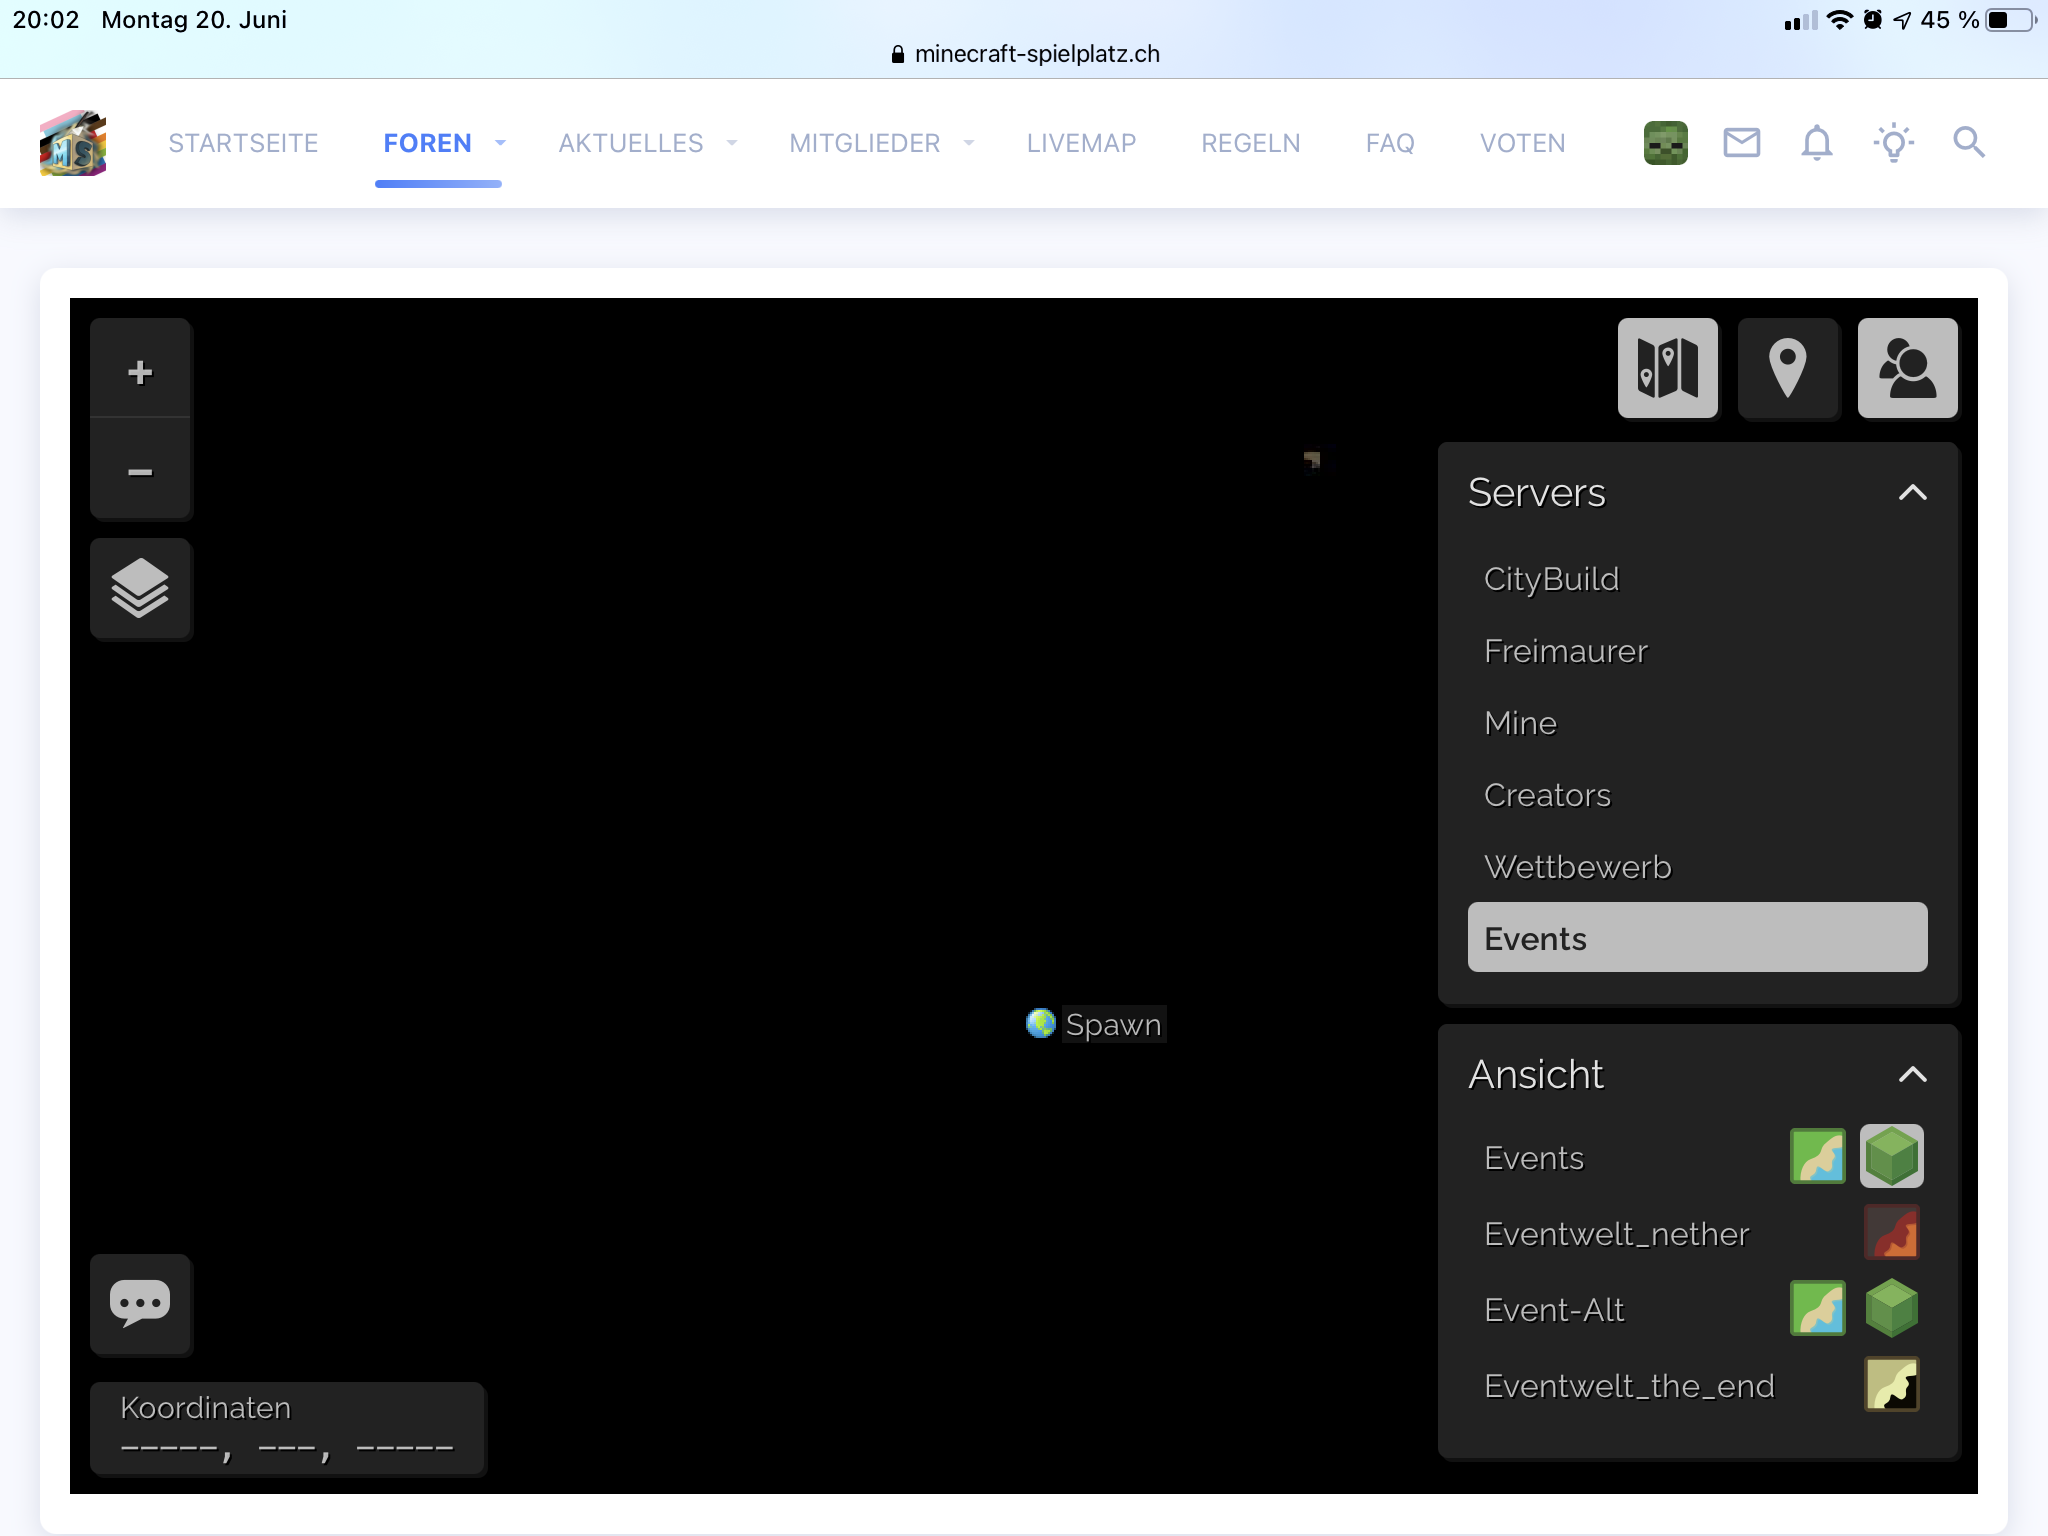Choose Eventwelt_nether red map view
This screenshot has width=2048, height=1536.
click(1891, 1233)
